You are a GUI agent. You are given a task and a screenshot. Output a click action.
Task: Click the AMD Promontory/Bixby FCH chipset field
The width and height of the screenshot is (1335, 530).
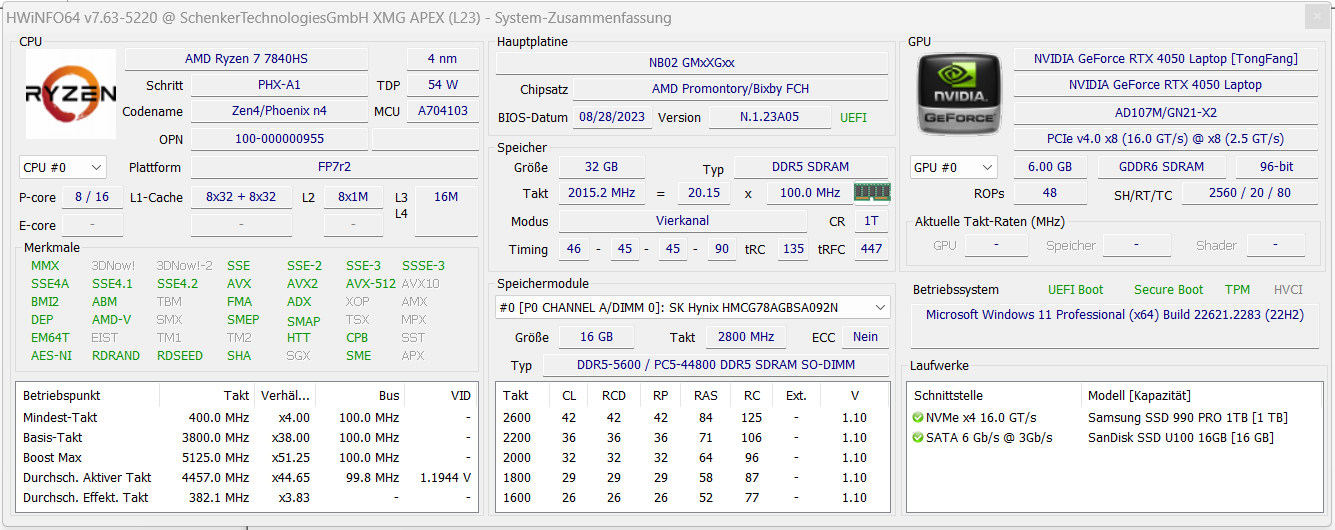point(730,89)
